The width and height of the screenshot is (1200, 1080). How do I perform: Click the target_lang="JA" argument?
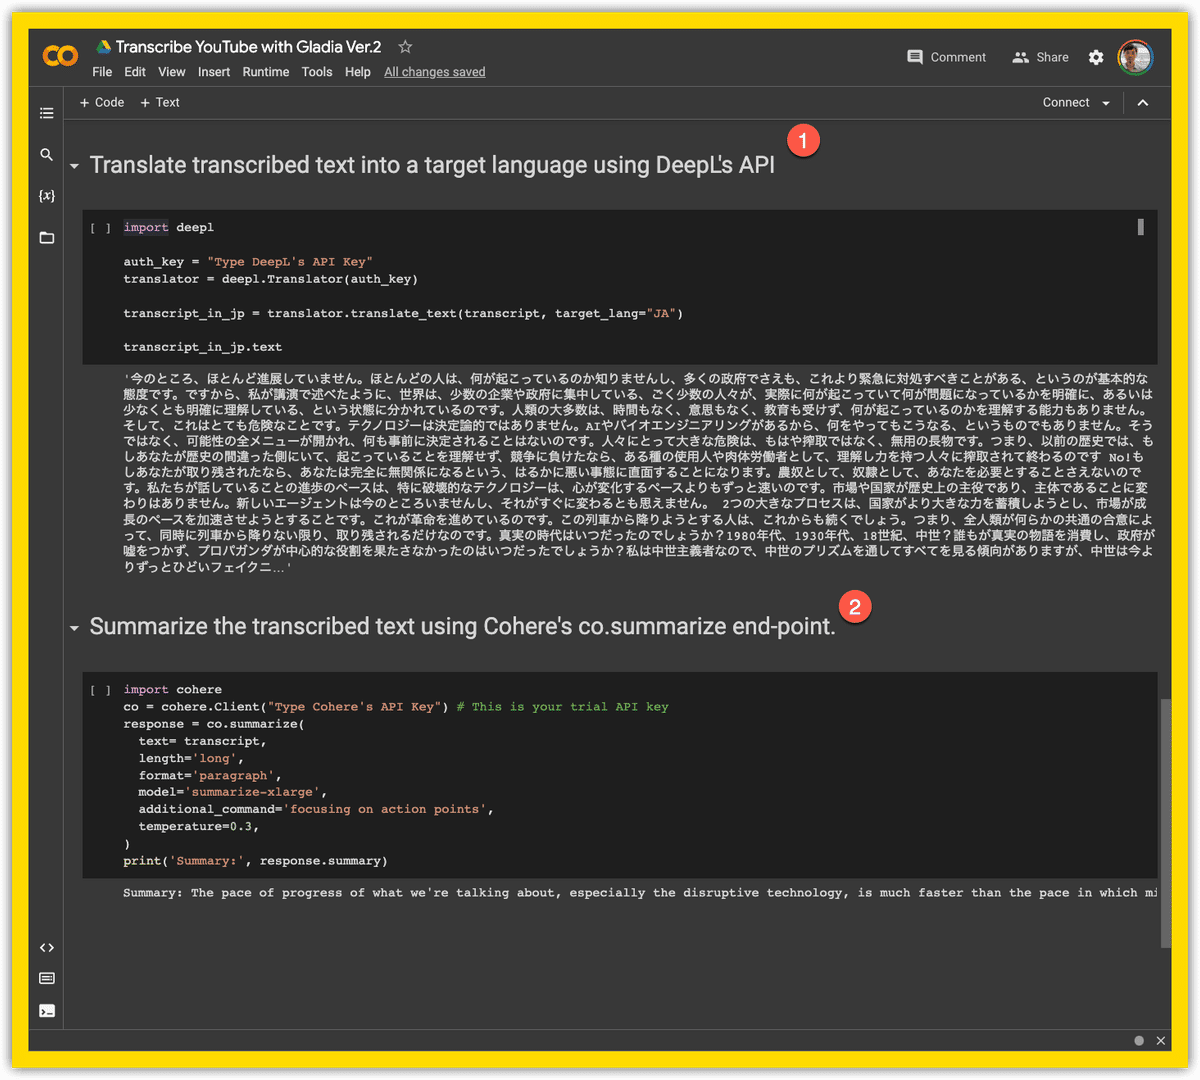coord(615,313)
